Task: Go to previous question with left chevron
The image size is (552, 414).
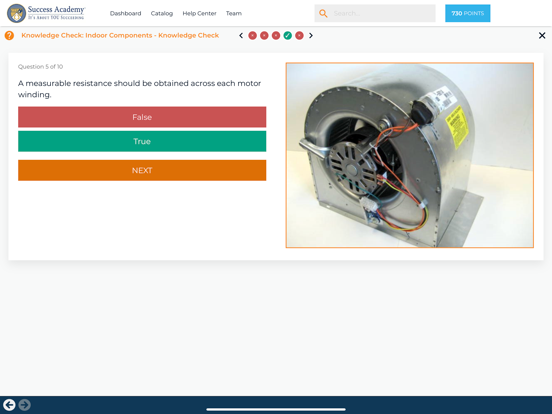Action: (x=241, y=36)
